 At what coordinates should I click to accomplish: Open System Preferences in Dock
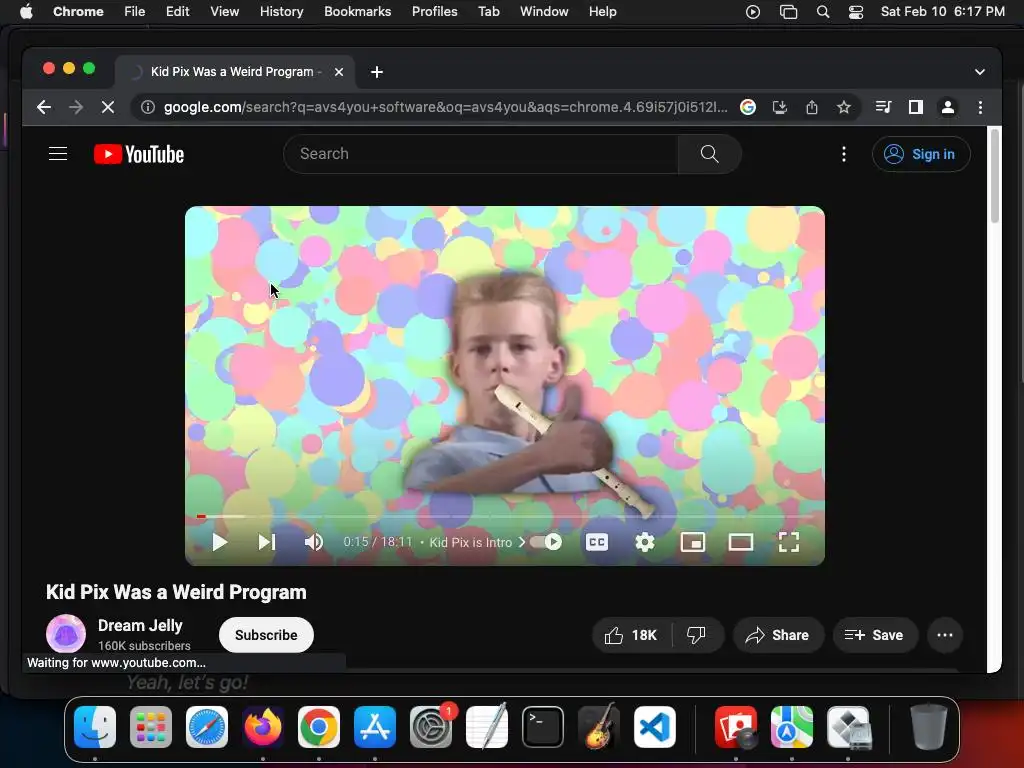coord(431,727)
